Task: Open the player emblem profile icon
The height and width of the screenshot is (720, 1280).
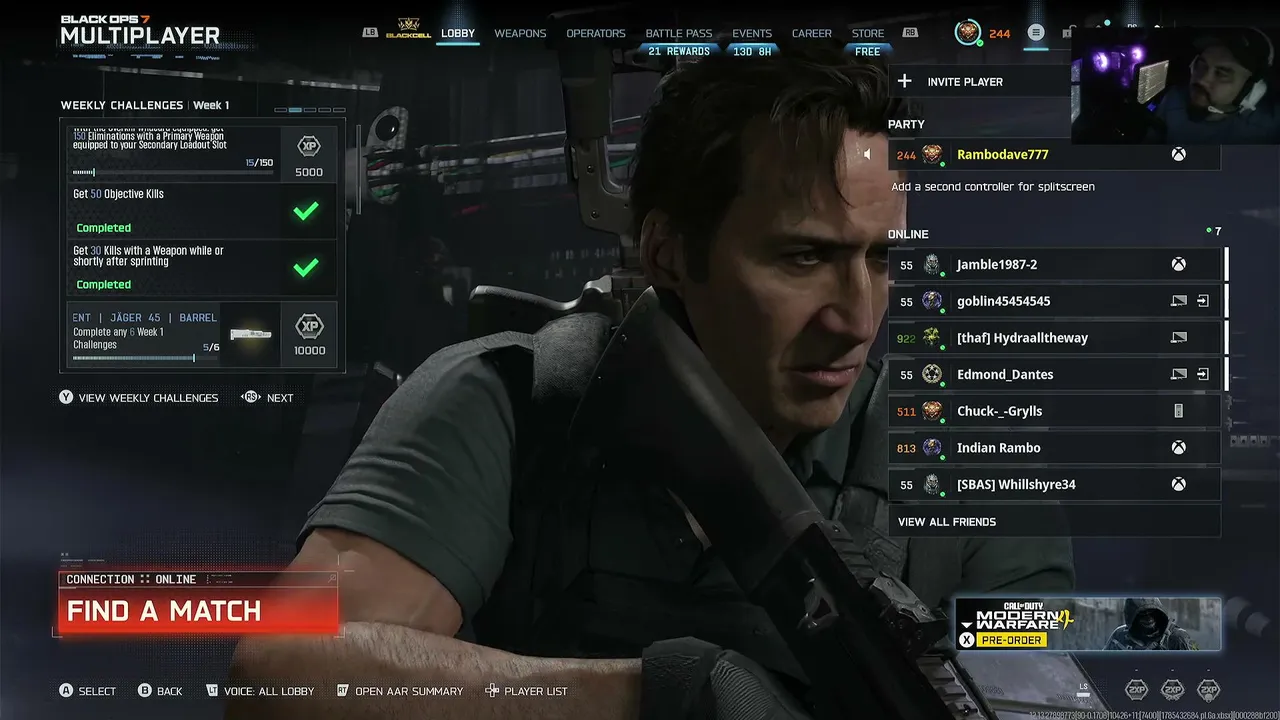Action: click(968, 33)
